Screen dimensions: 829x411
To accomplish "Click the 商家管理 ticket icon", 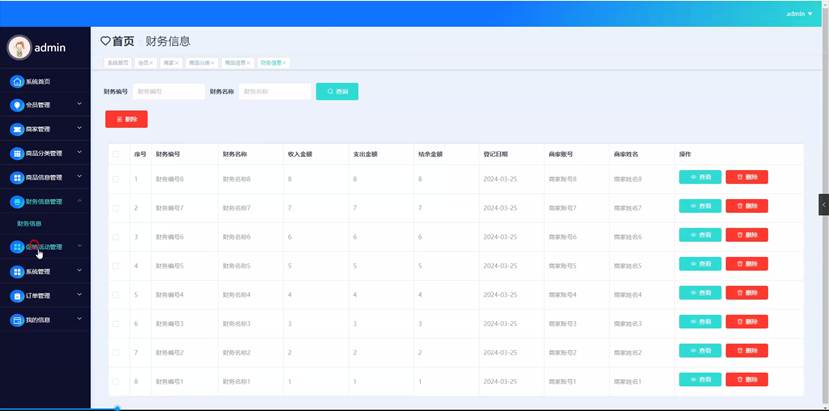I will point(17,129).
